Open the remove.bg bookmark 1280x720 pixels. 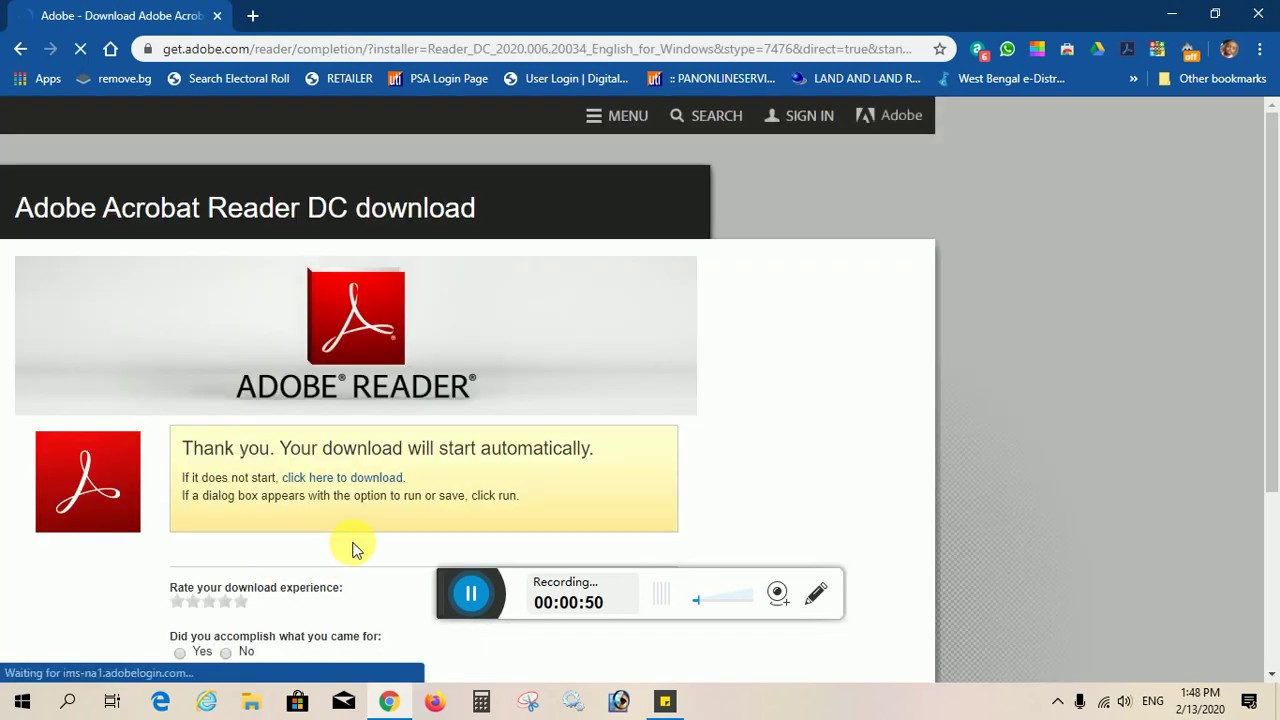pyautogui.click(x=114, y=79)
